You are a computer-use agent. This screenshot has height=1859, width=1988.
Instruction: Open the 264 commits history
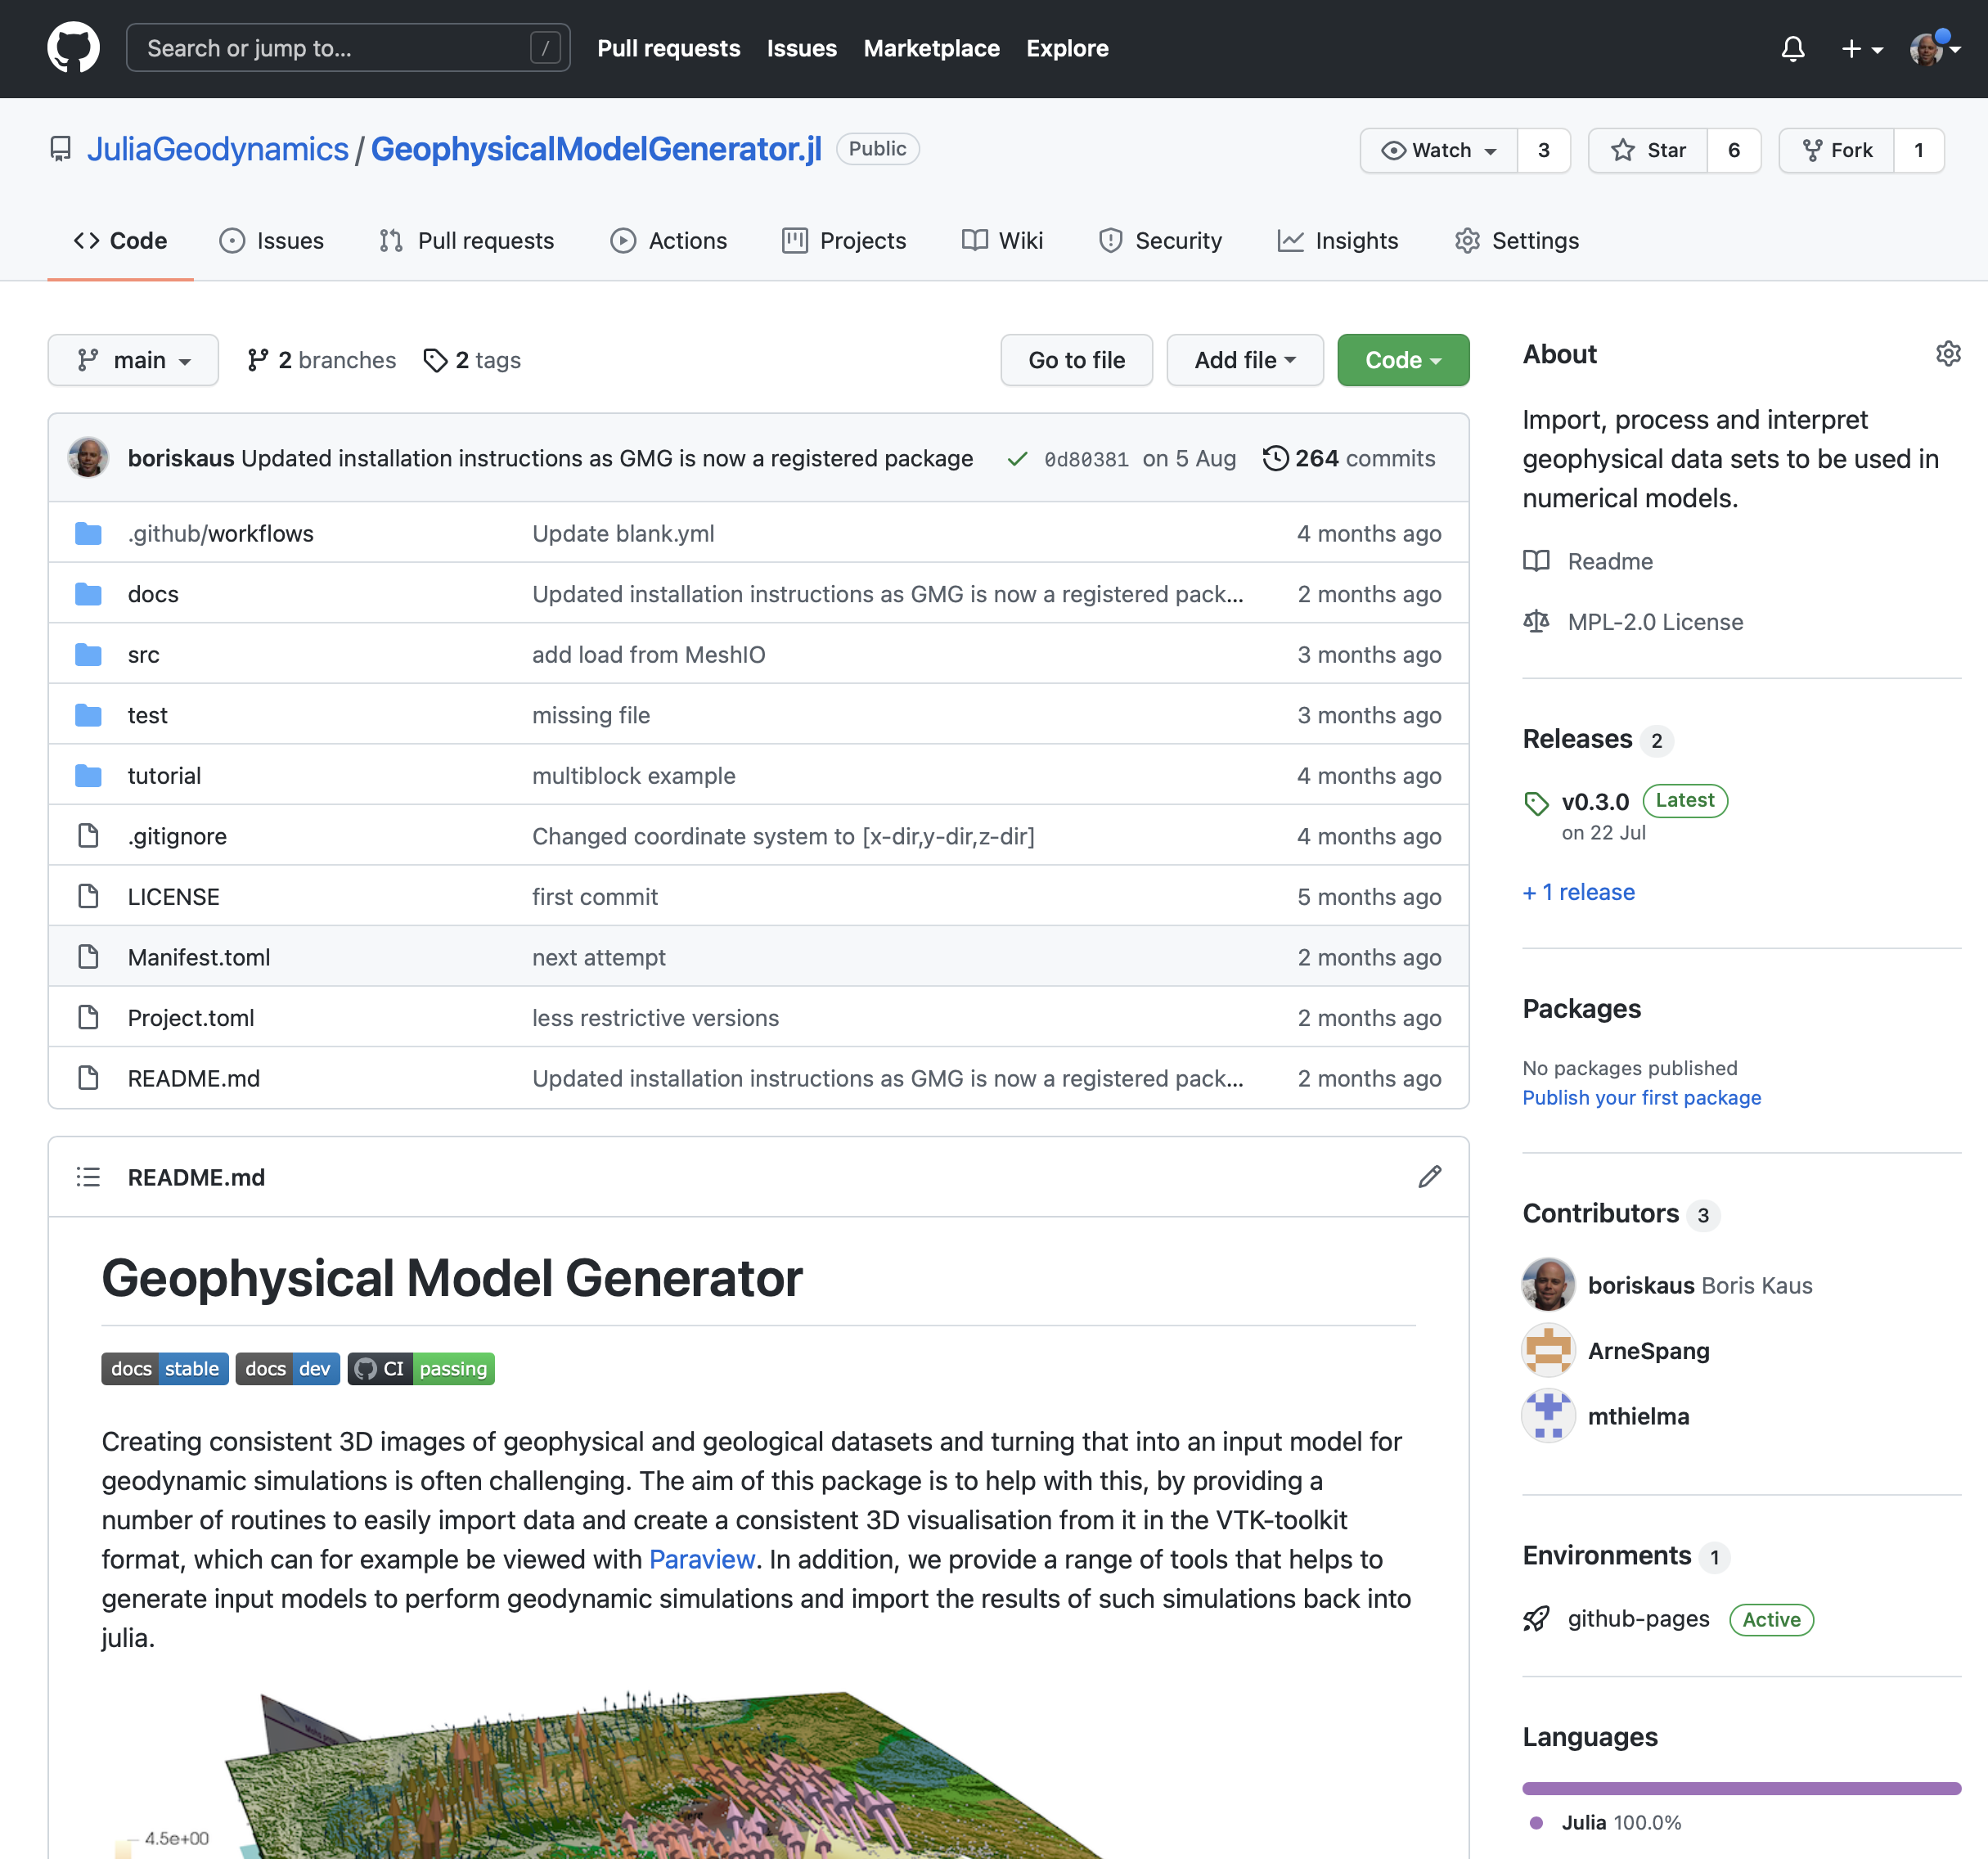point(1349,458)
